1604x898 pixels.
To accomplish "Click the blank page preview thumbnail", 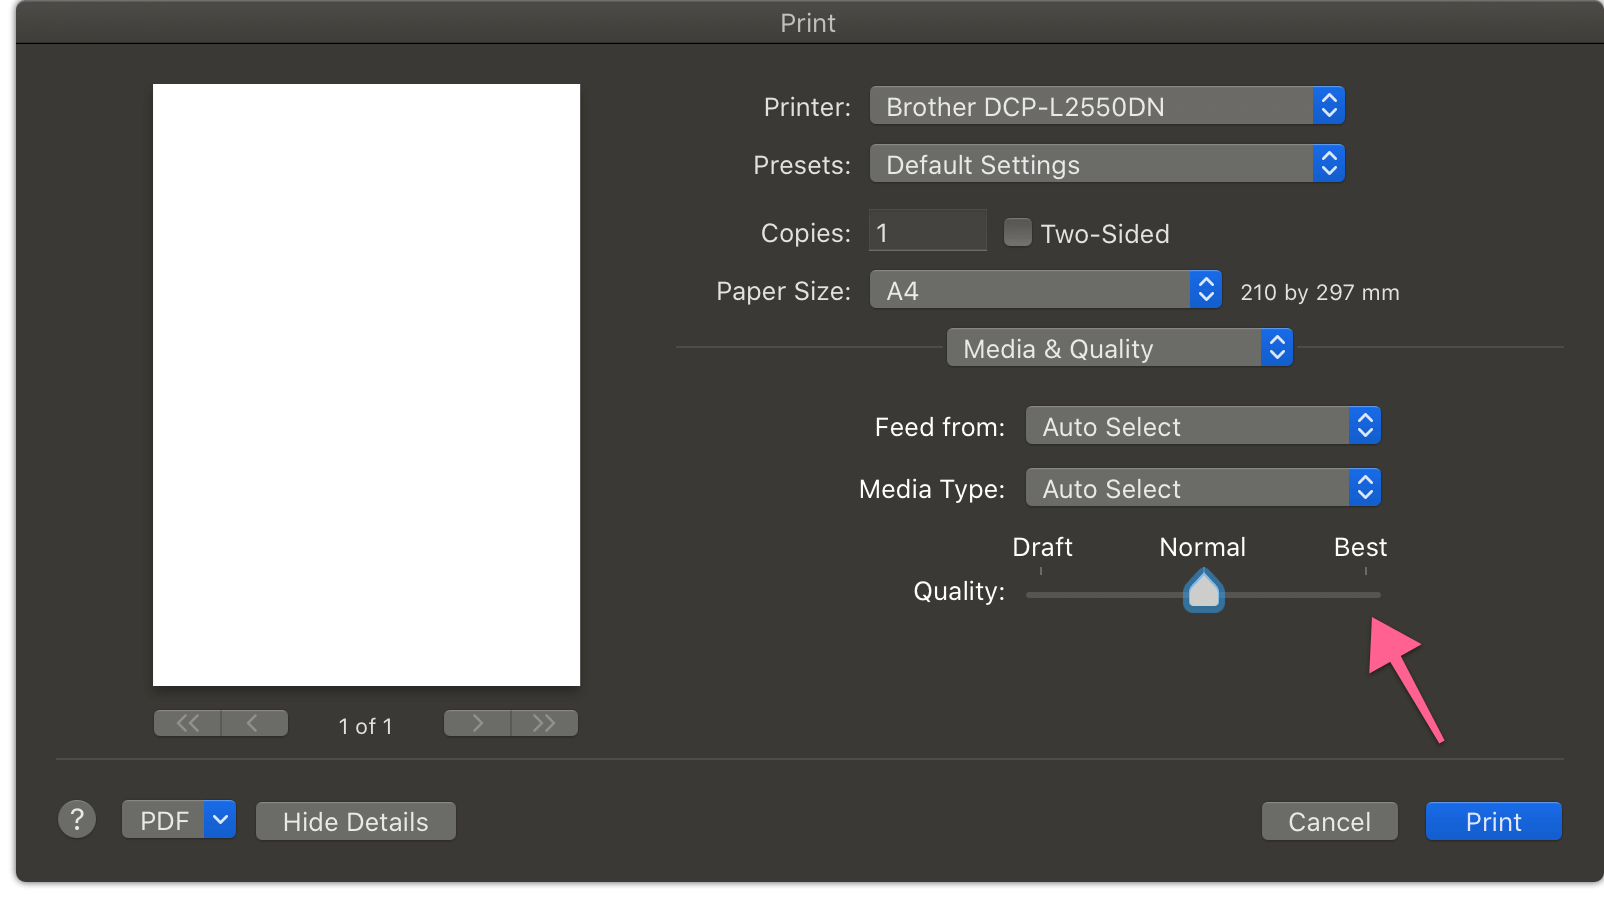I will 366,385.
